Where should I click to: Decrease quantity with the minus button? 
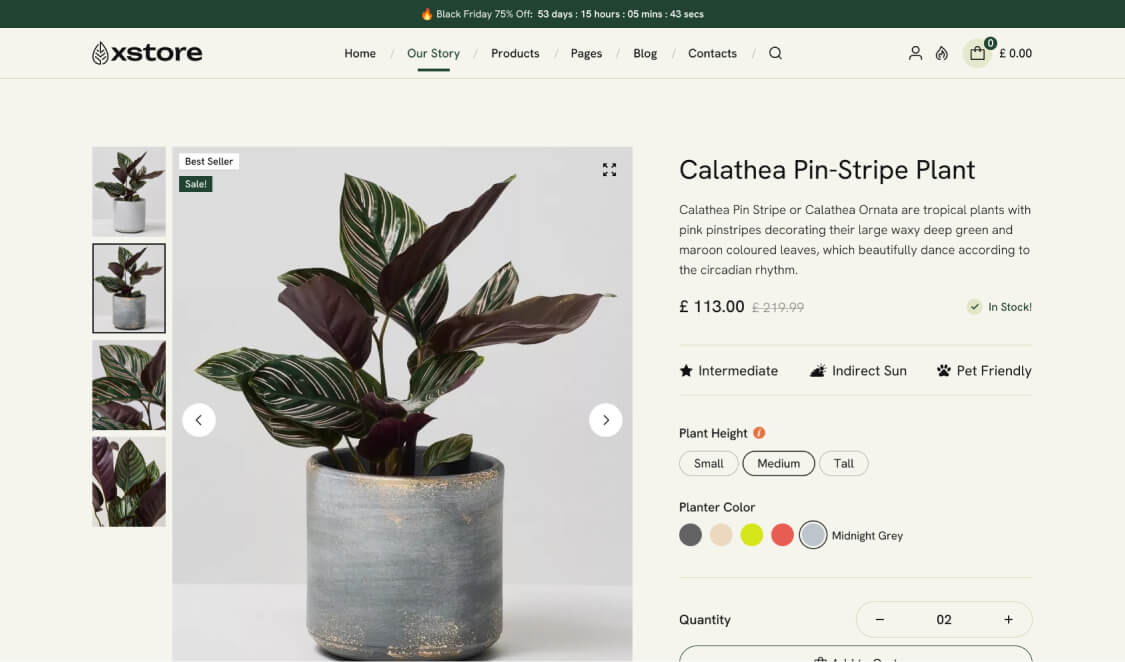(x=880, y=620)
